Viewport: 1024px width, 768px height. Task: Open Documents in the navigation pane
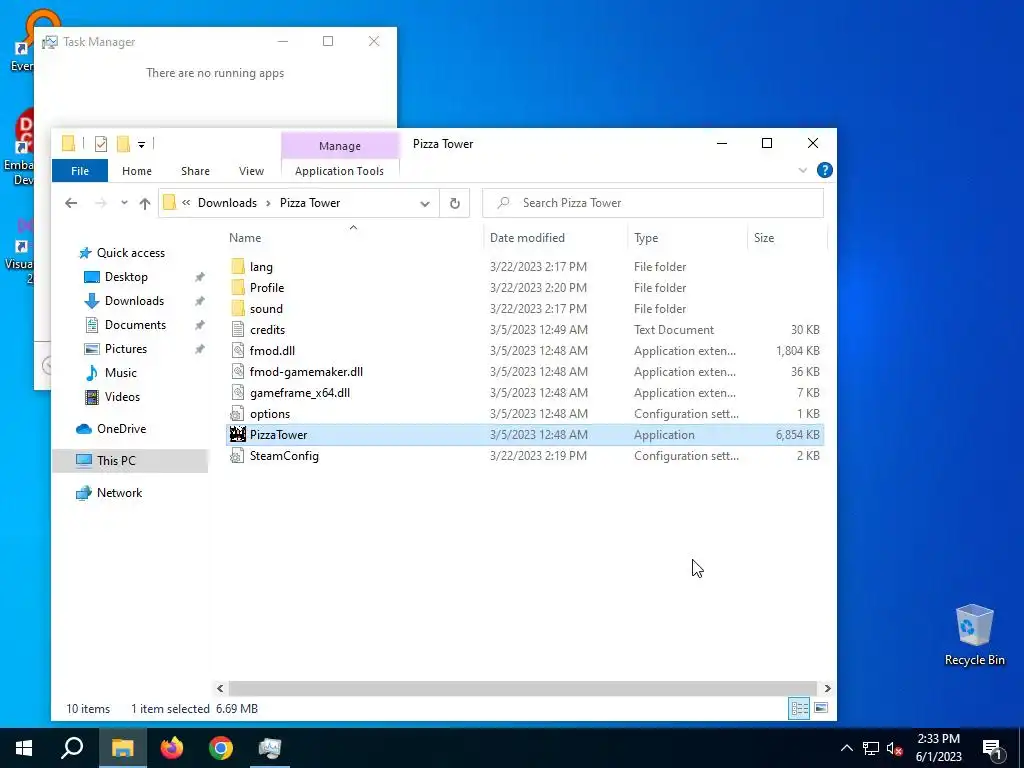(x=135, y=325)
